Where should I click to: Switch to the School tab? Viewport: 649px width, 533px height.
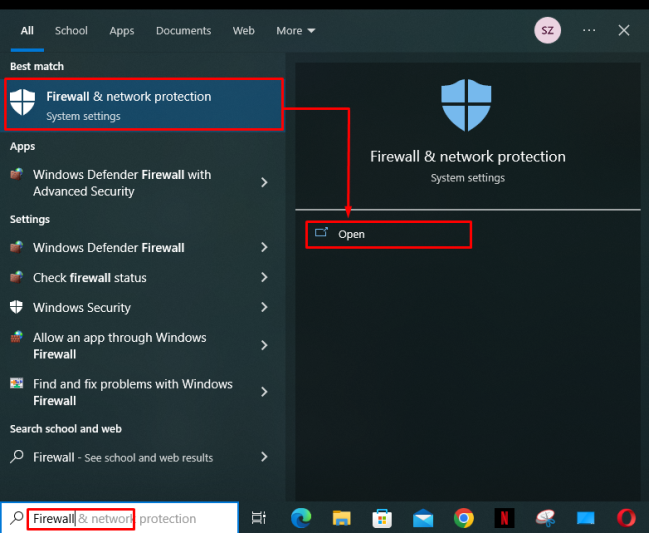tap(71, 31)
